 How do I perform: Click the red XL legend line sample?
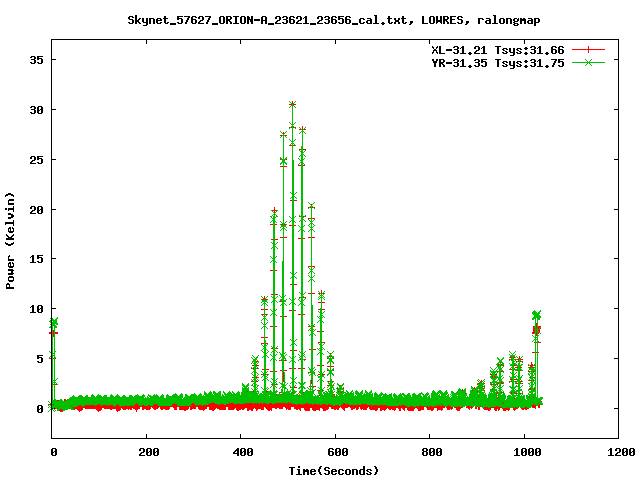(x=588, y=50)
